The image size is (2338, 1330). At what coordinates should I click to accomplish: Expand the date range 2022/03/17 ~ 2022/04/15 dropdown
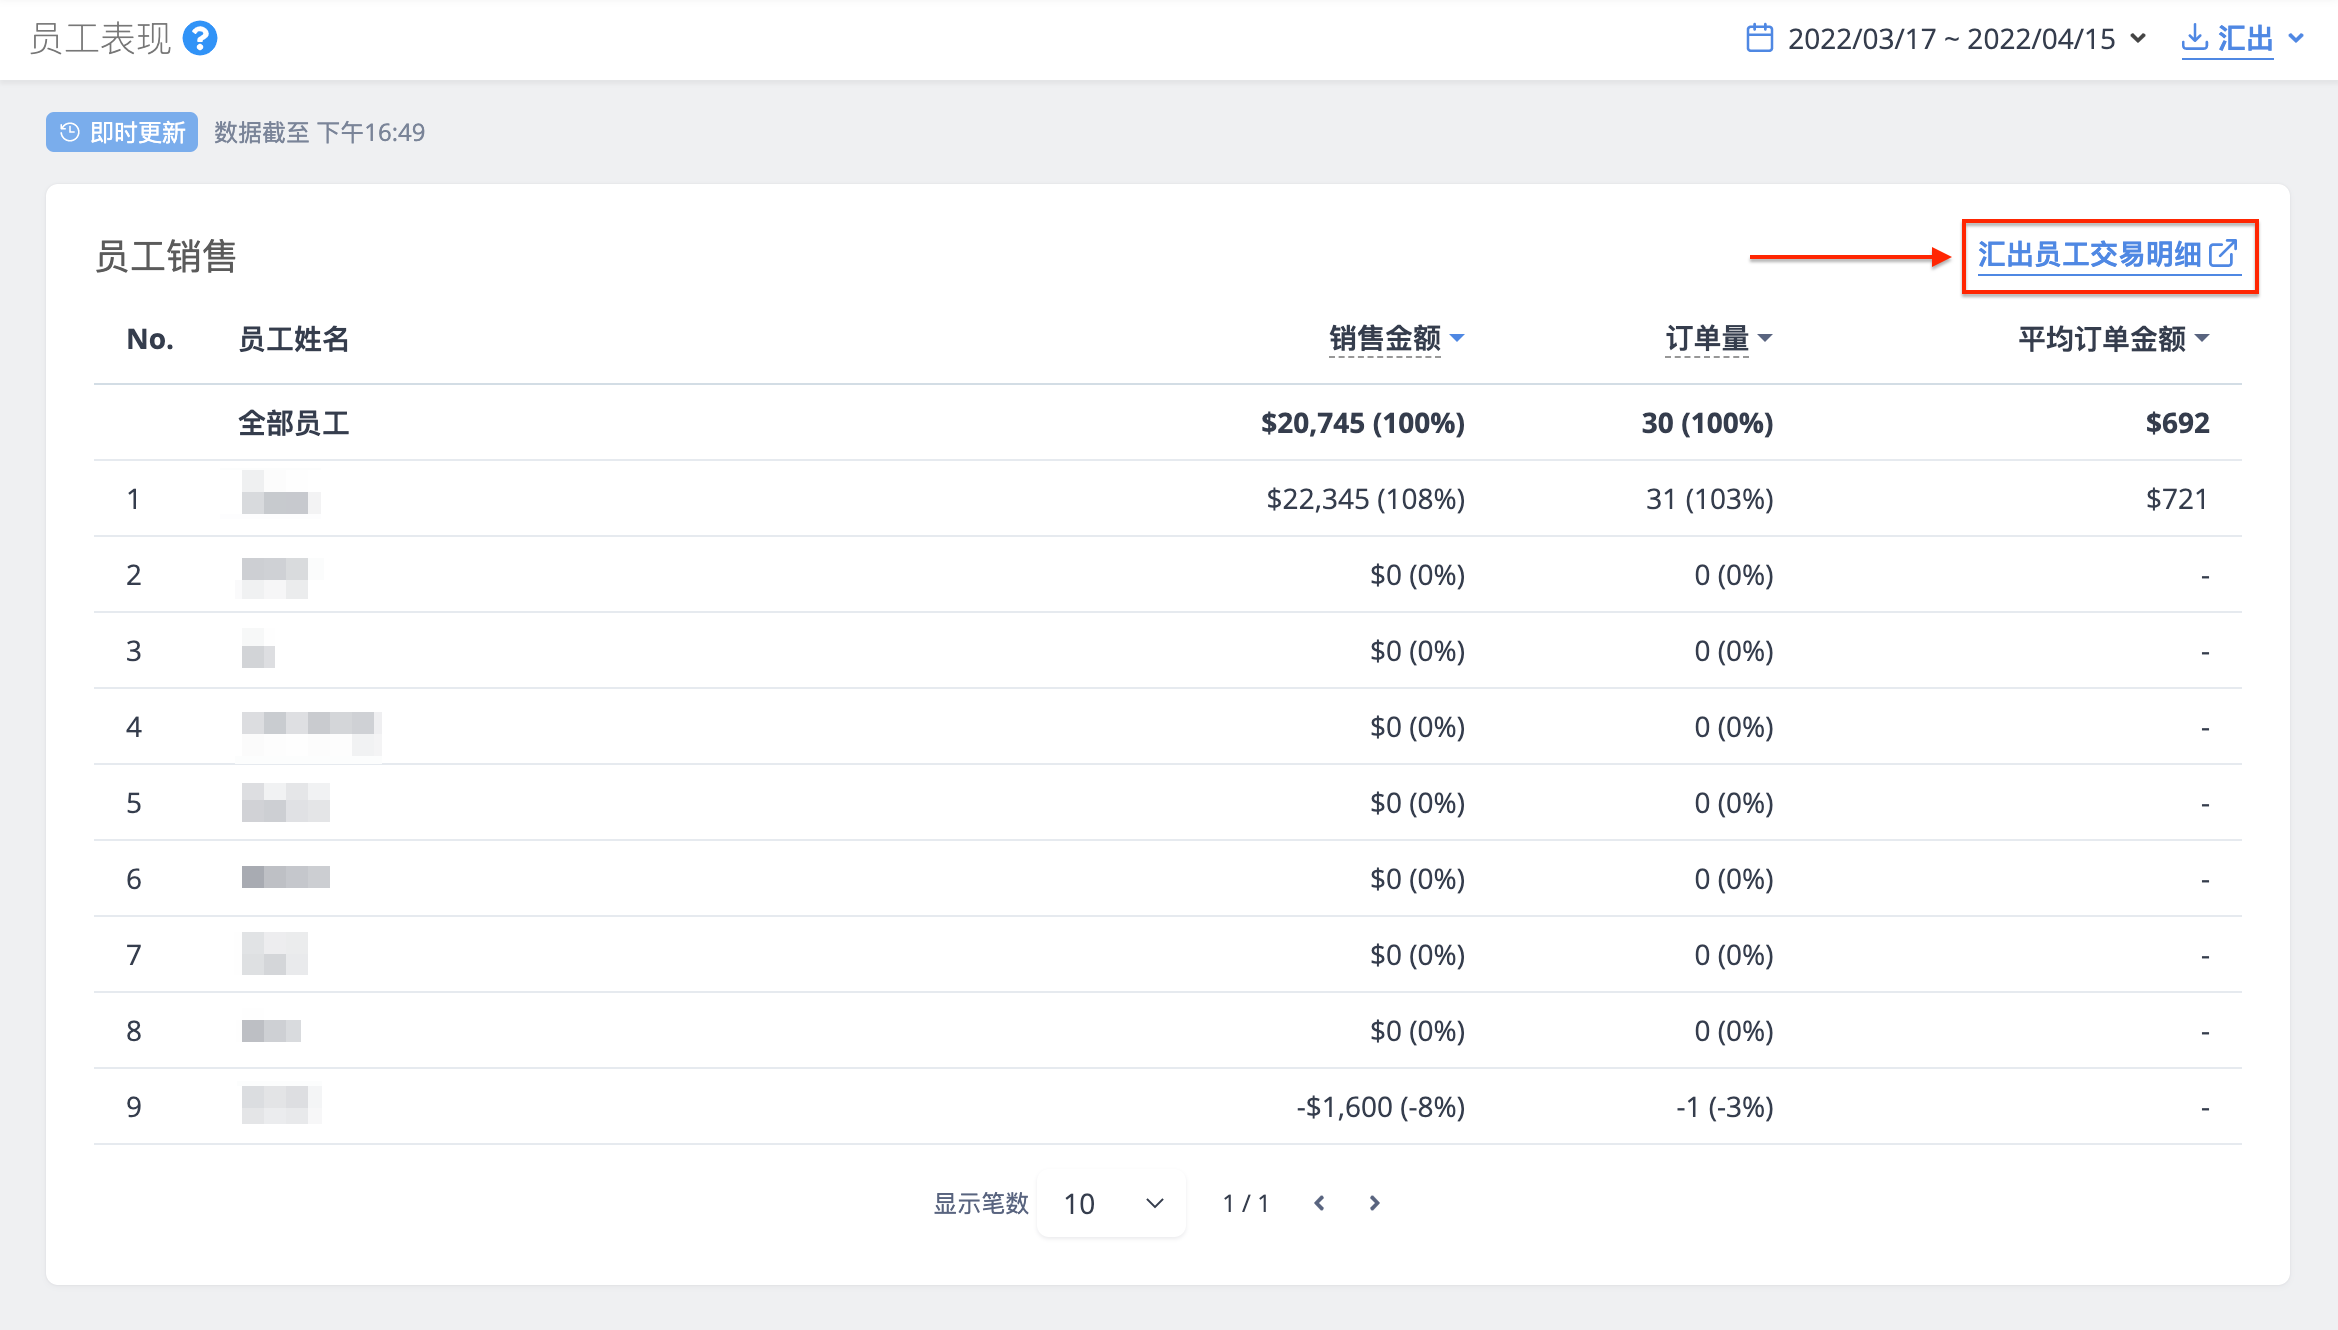point(1947,39)
